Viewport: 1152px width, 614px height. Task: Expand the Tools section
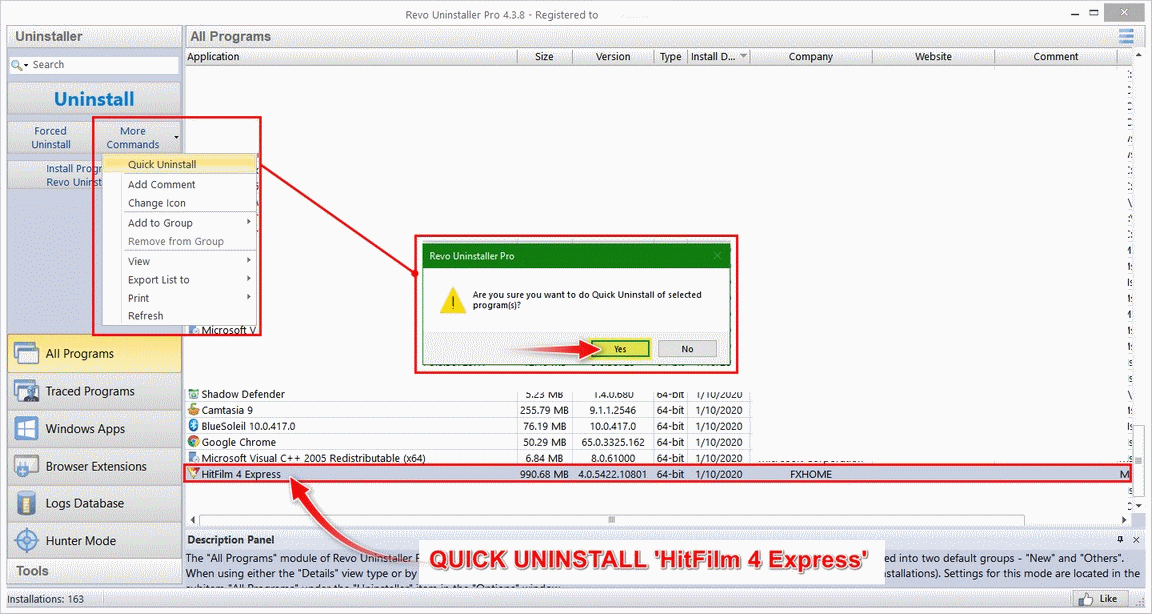(x=94, y=571)
